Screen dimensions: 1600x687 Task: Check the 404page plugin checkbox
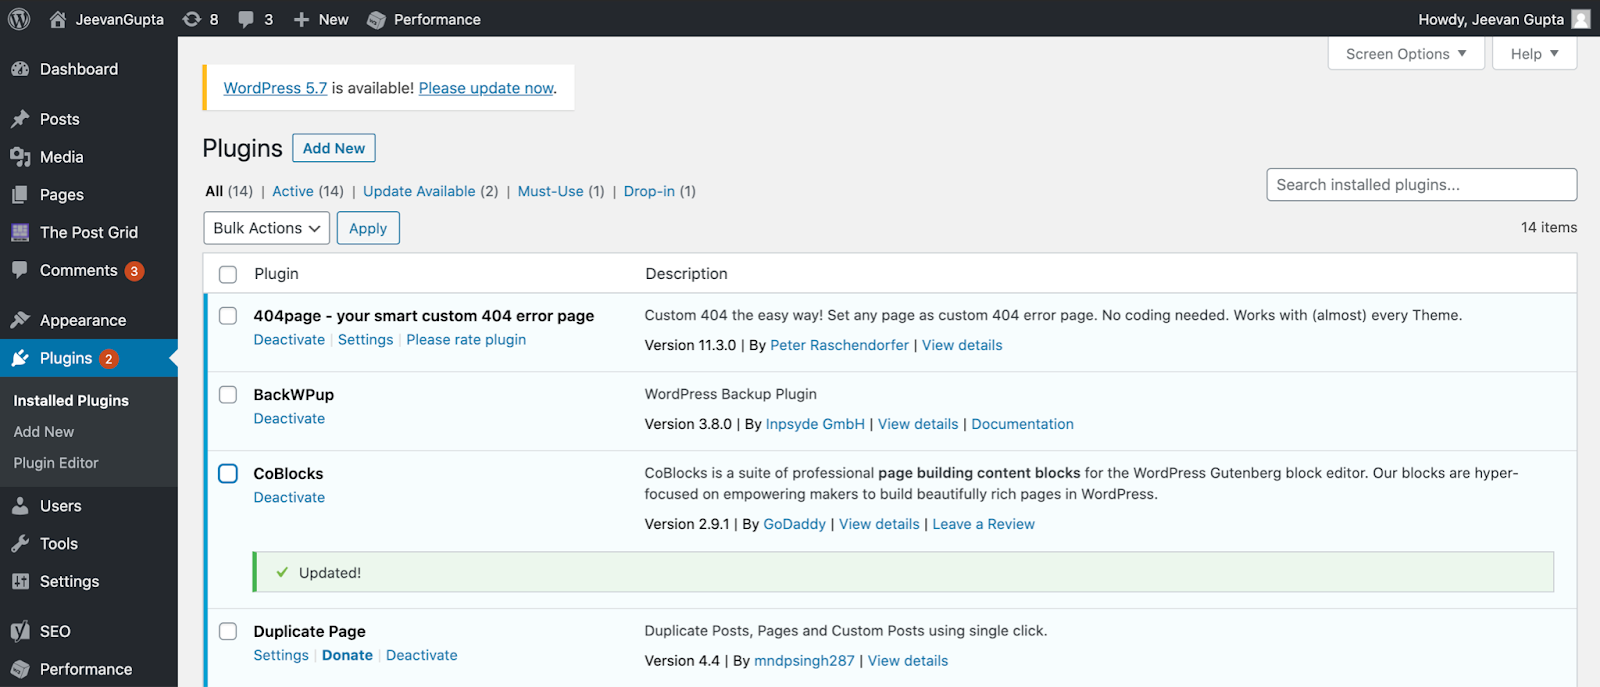tap(228, 316)
